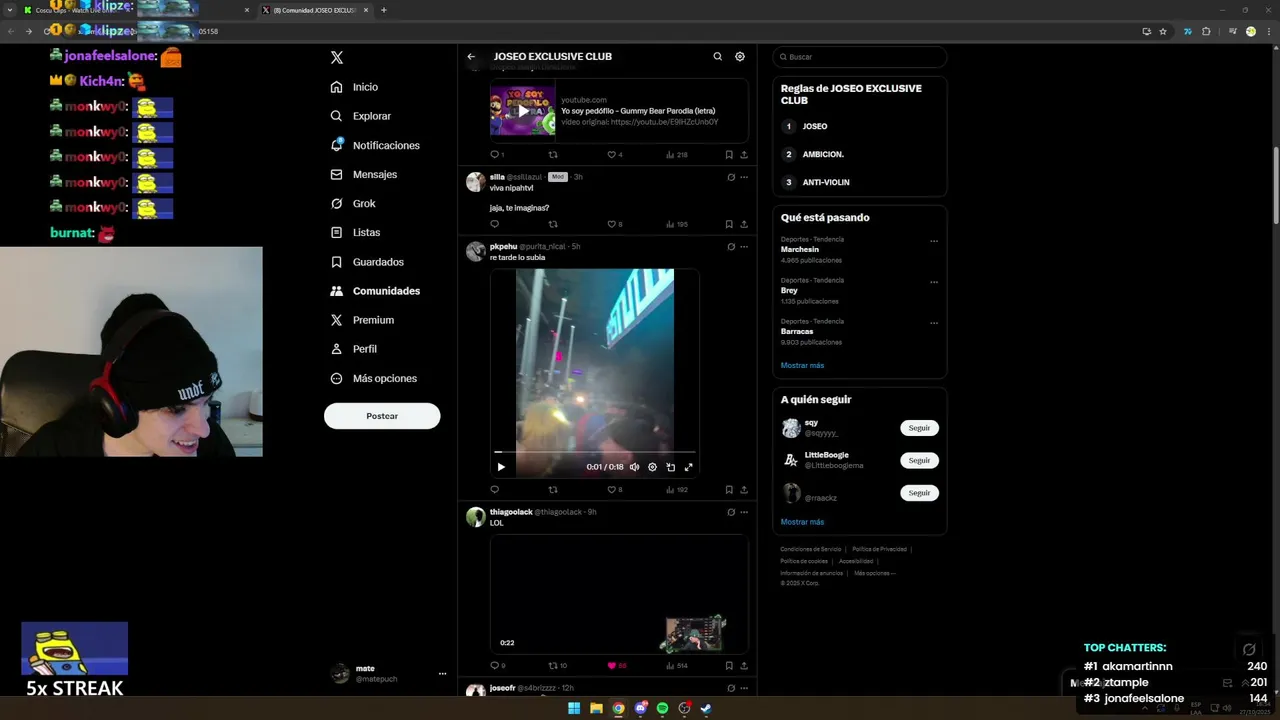Click the X logo in sidebar
The height and width of the screenshot is (720, 1280).
click(337, 58)
